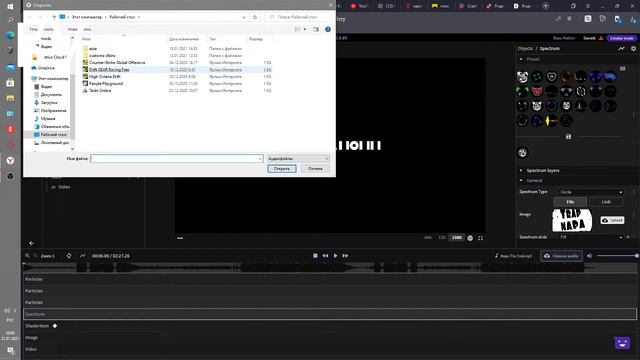Open the Spectrum Type dropdown
The height and width of the screenshot is (360, 640).
coord(591,192)
